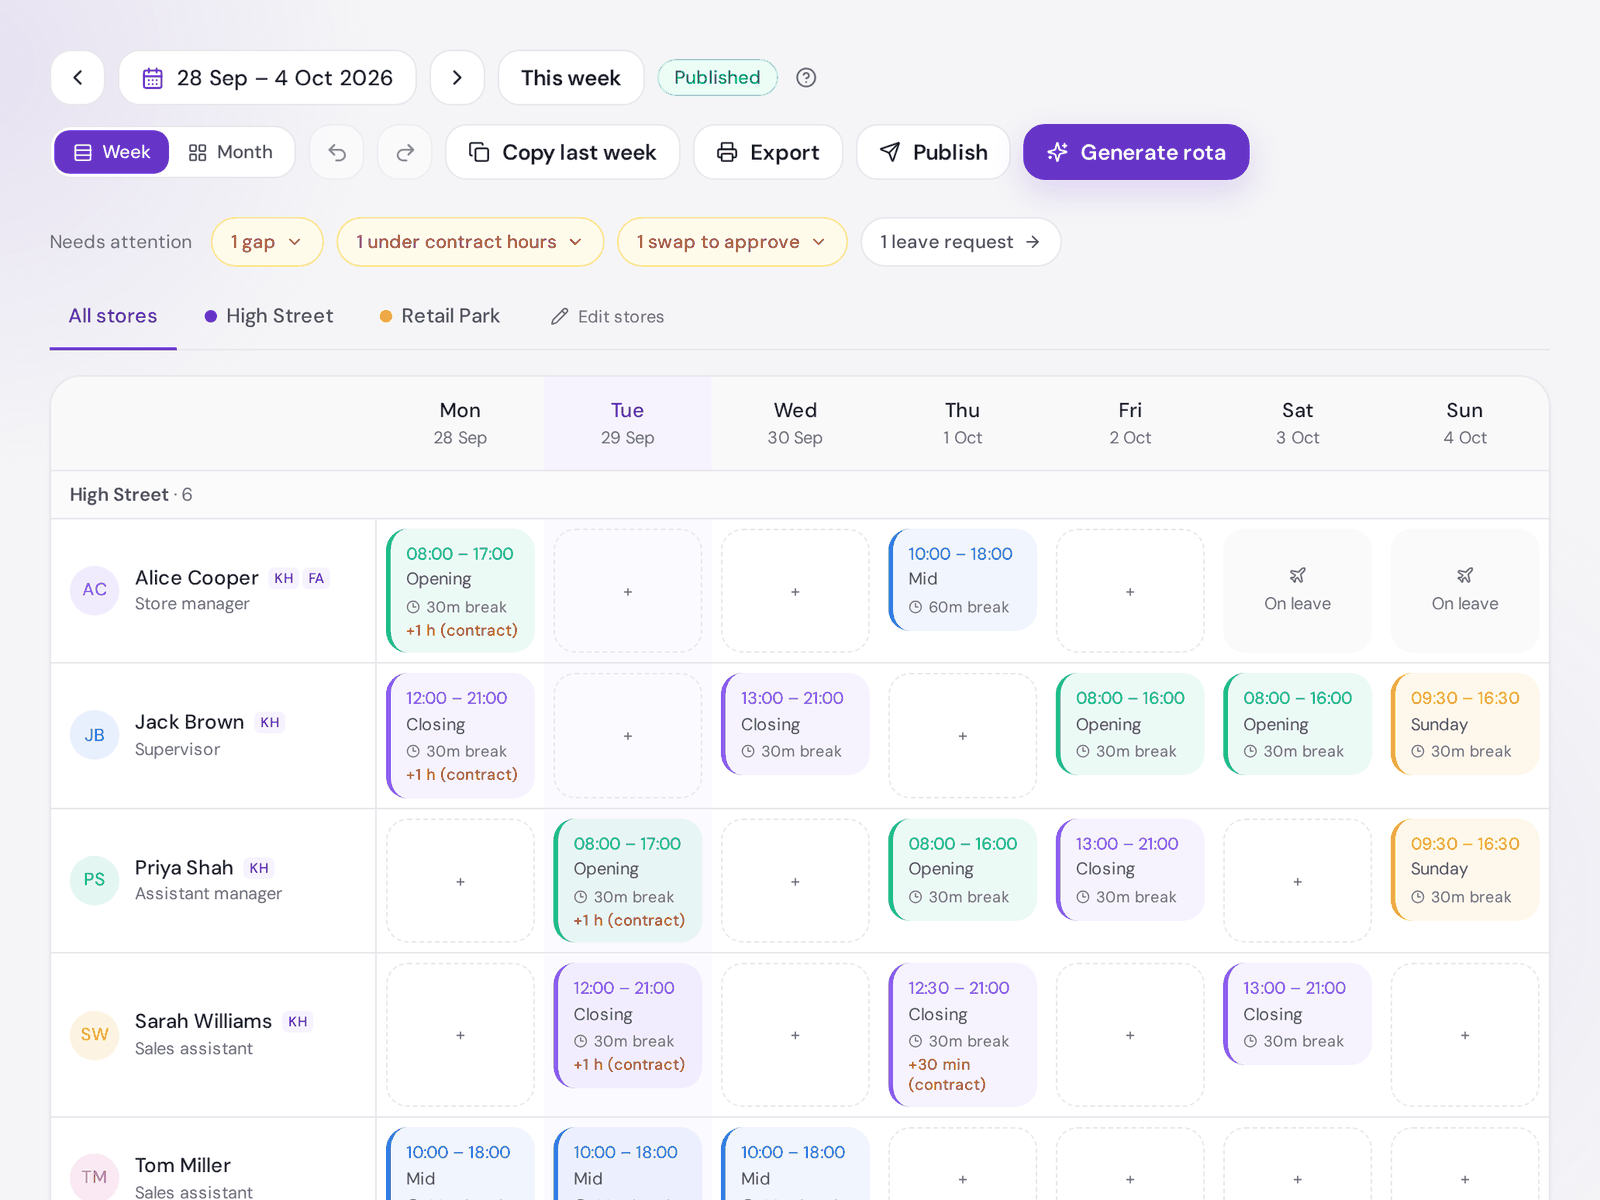Image resolution: width=1600 pixels, height=1200 pixels.
Task: Jump to This week
Action: coord(571,78)
